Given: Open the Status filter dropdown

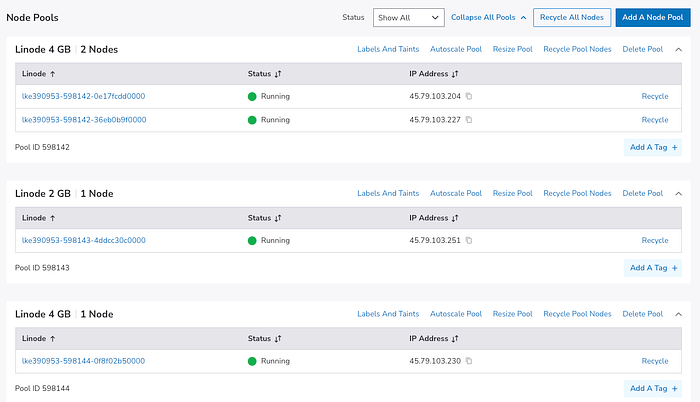Looking at the screenshot, I should click(x=408, y=17).
